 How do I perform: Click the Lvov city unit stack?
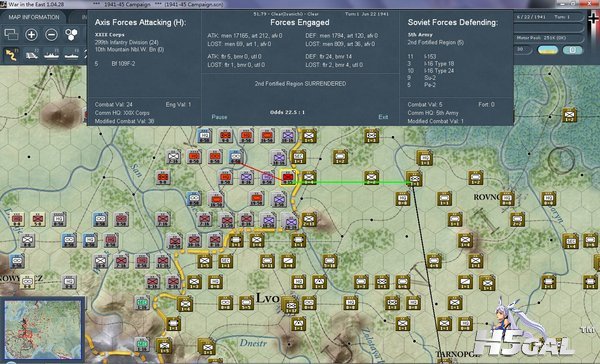(x=290, y=305)
